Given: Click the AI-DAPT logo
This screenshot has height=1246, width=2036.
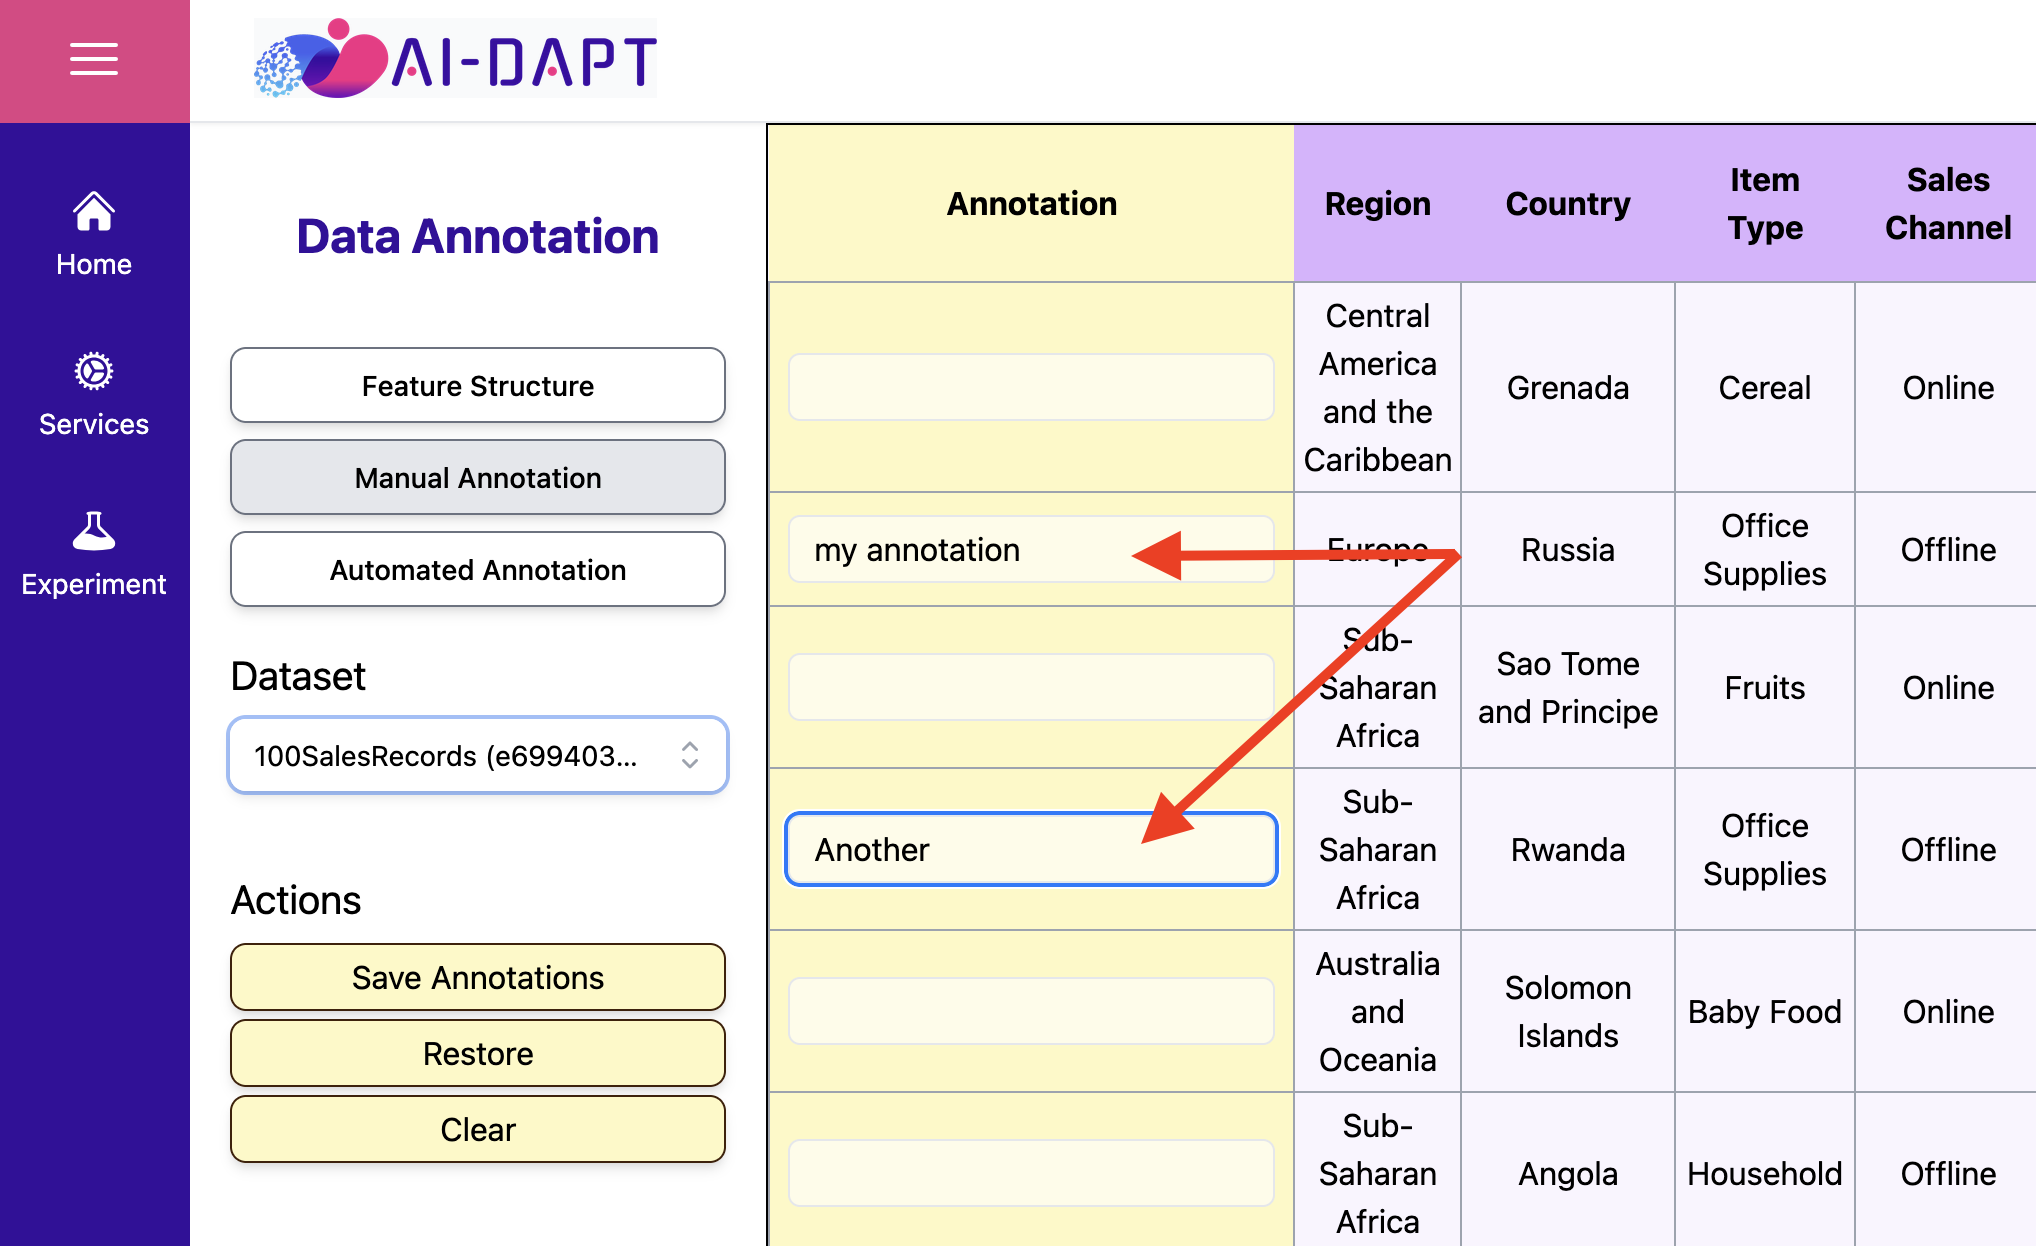Looking at the screenshot, I should pos(455,58).
